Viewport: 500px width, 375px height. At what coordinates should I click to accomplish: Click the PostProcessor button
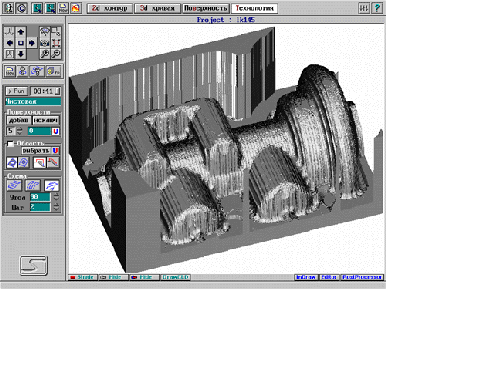click(362, 277)
